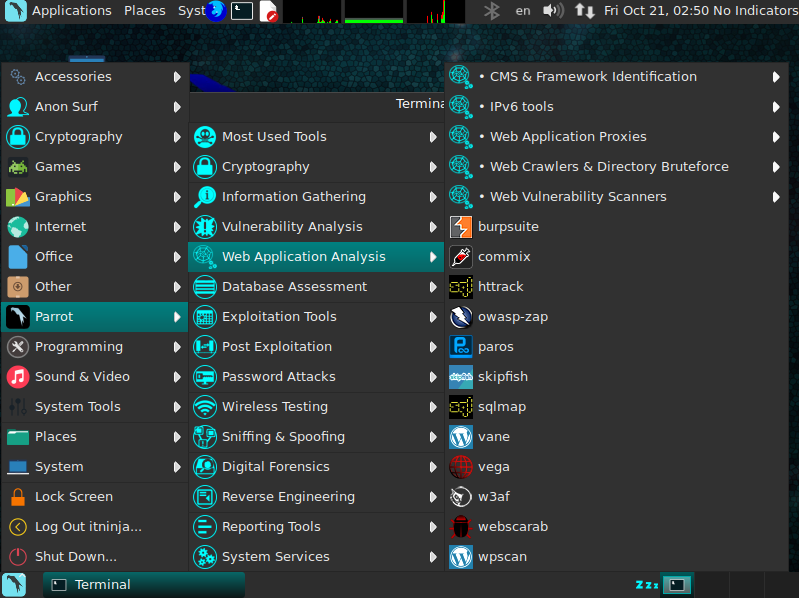Screen dimensions: 799x598
Task: Click the Cryptography entry in Parrot submenu
Action: (x=316, y=167)
